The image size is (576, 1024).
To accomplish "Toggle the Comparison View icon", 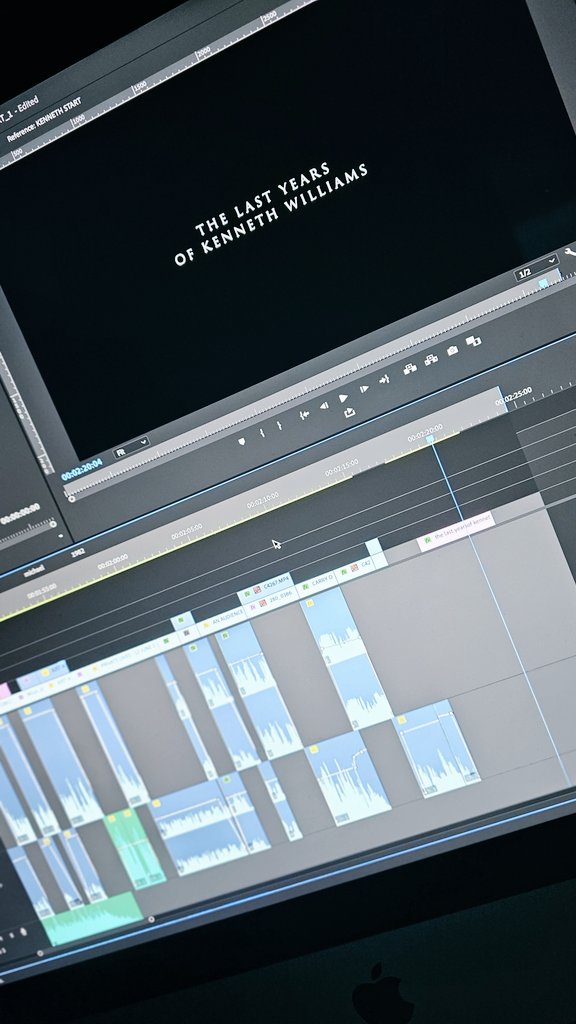I will pyautogui.click(x=473, y=341).
